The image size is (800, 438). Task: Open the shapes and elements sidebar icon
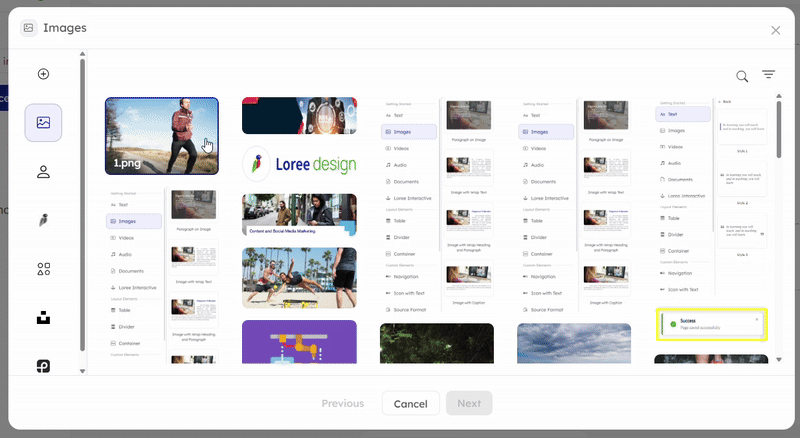pos(43,269)
